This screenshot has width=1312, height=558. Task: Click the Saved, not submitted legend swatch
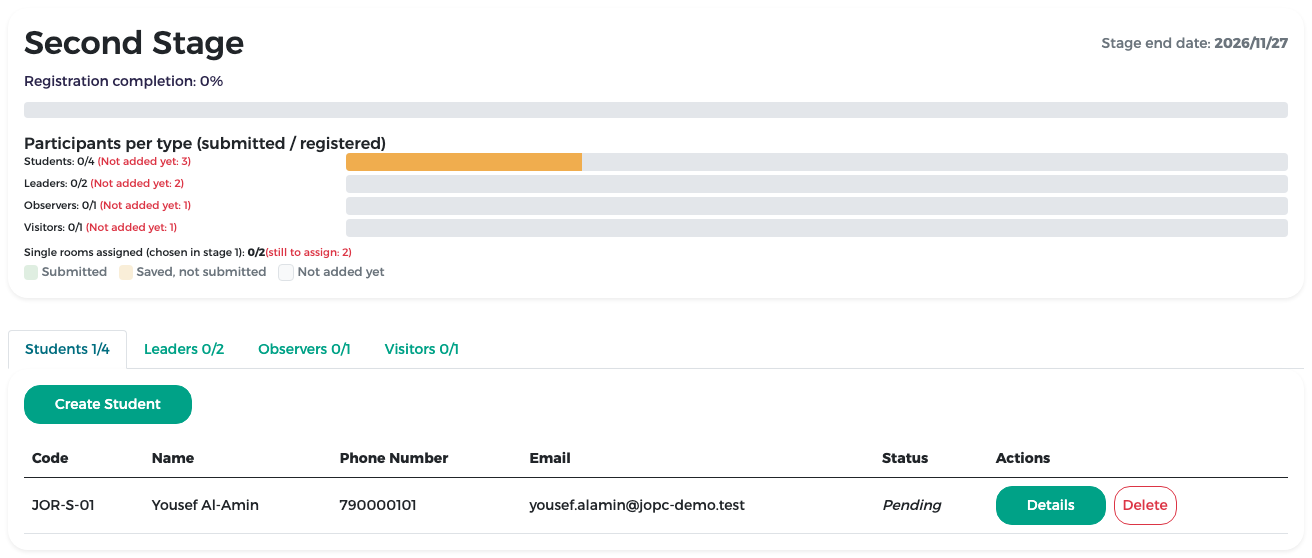click(x=126, y=272)
